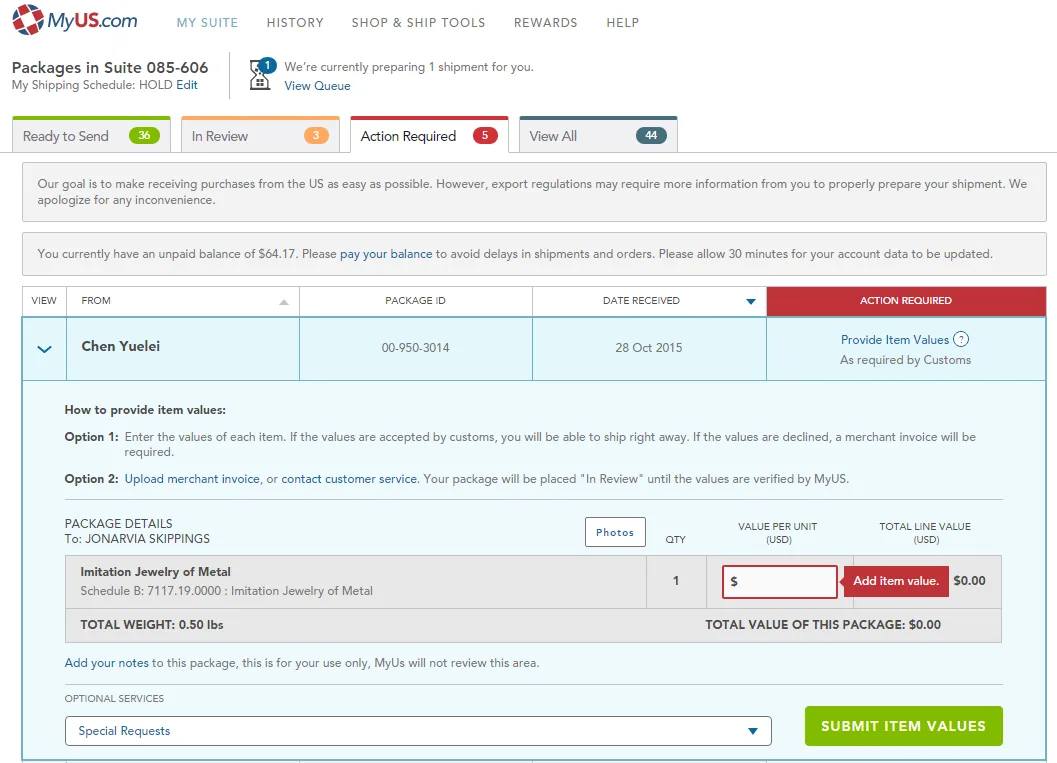Open the HISTORY menu item
Viewport: 1057px width, 763px height.
click(x=294, y=22)
